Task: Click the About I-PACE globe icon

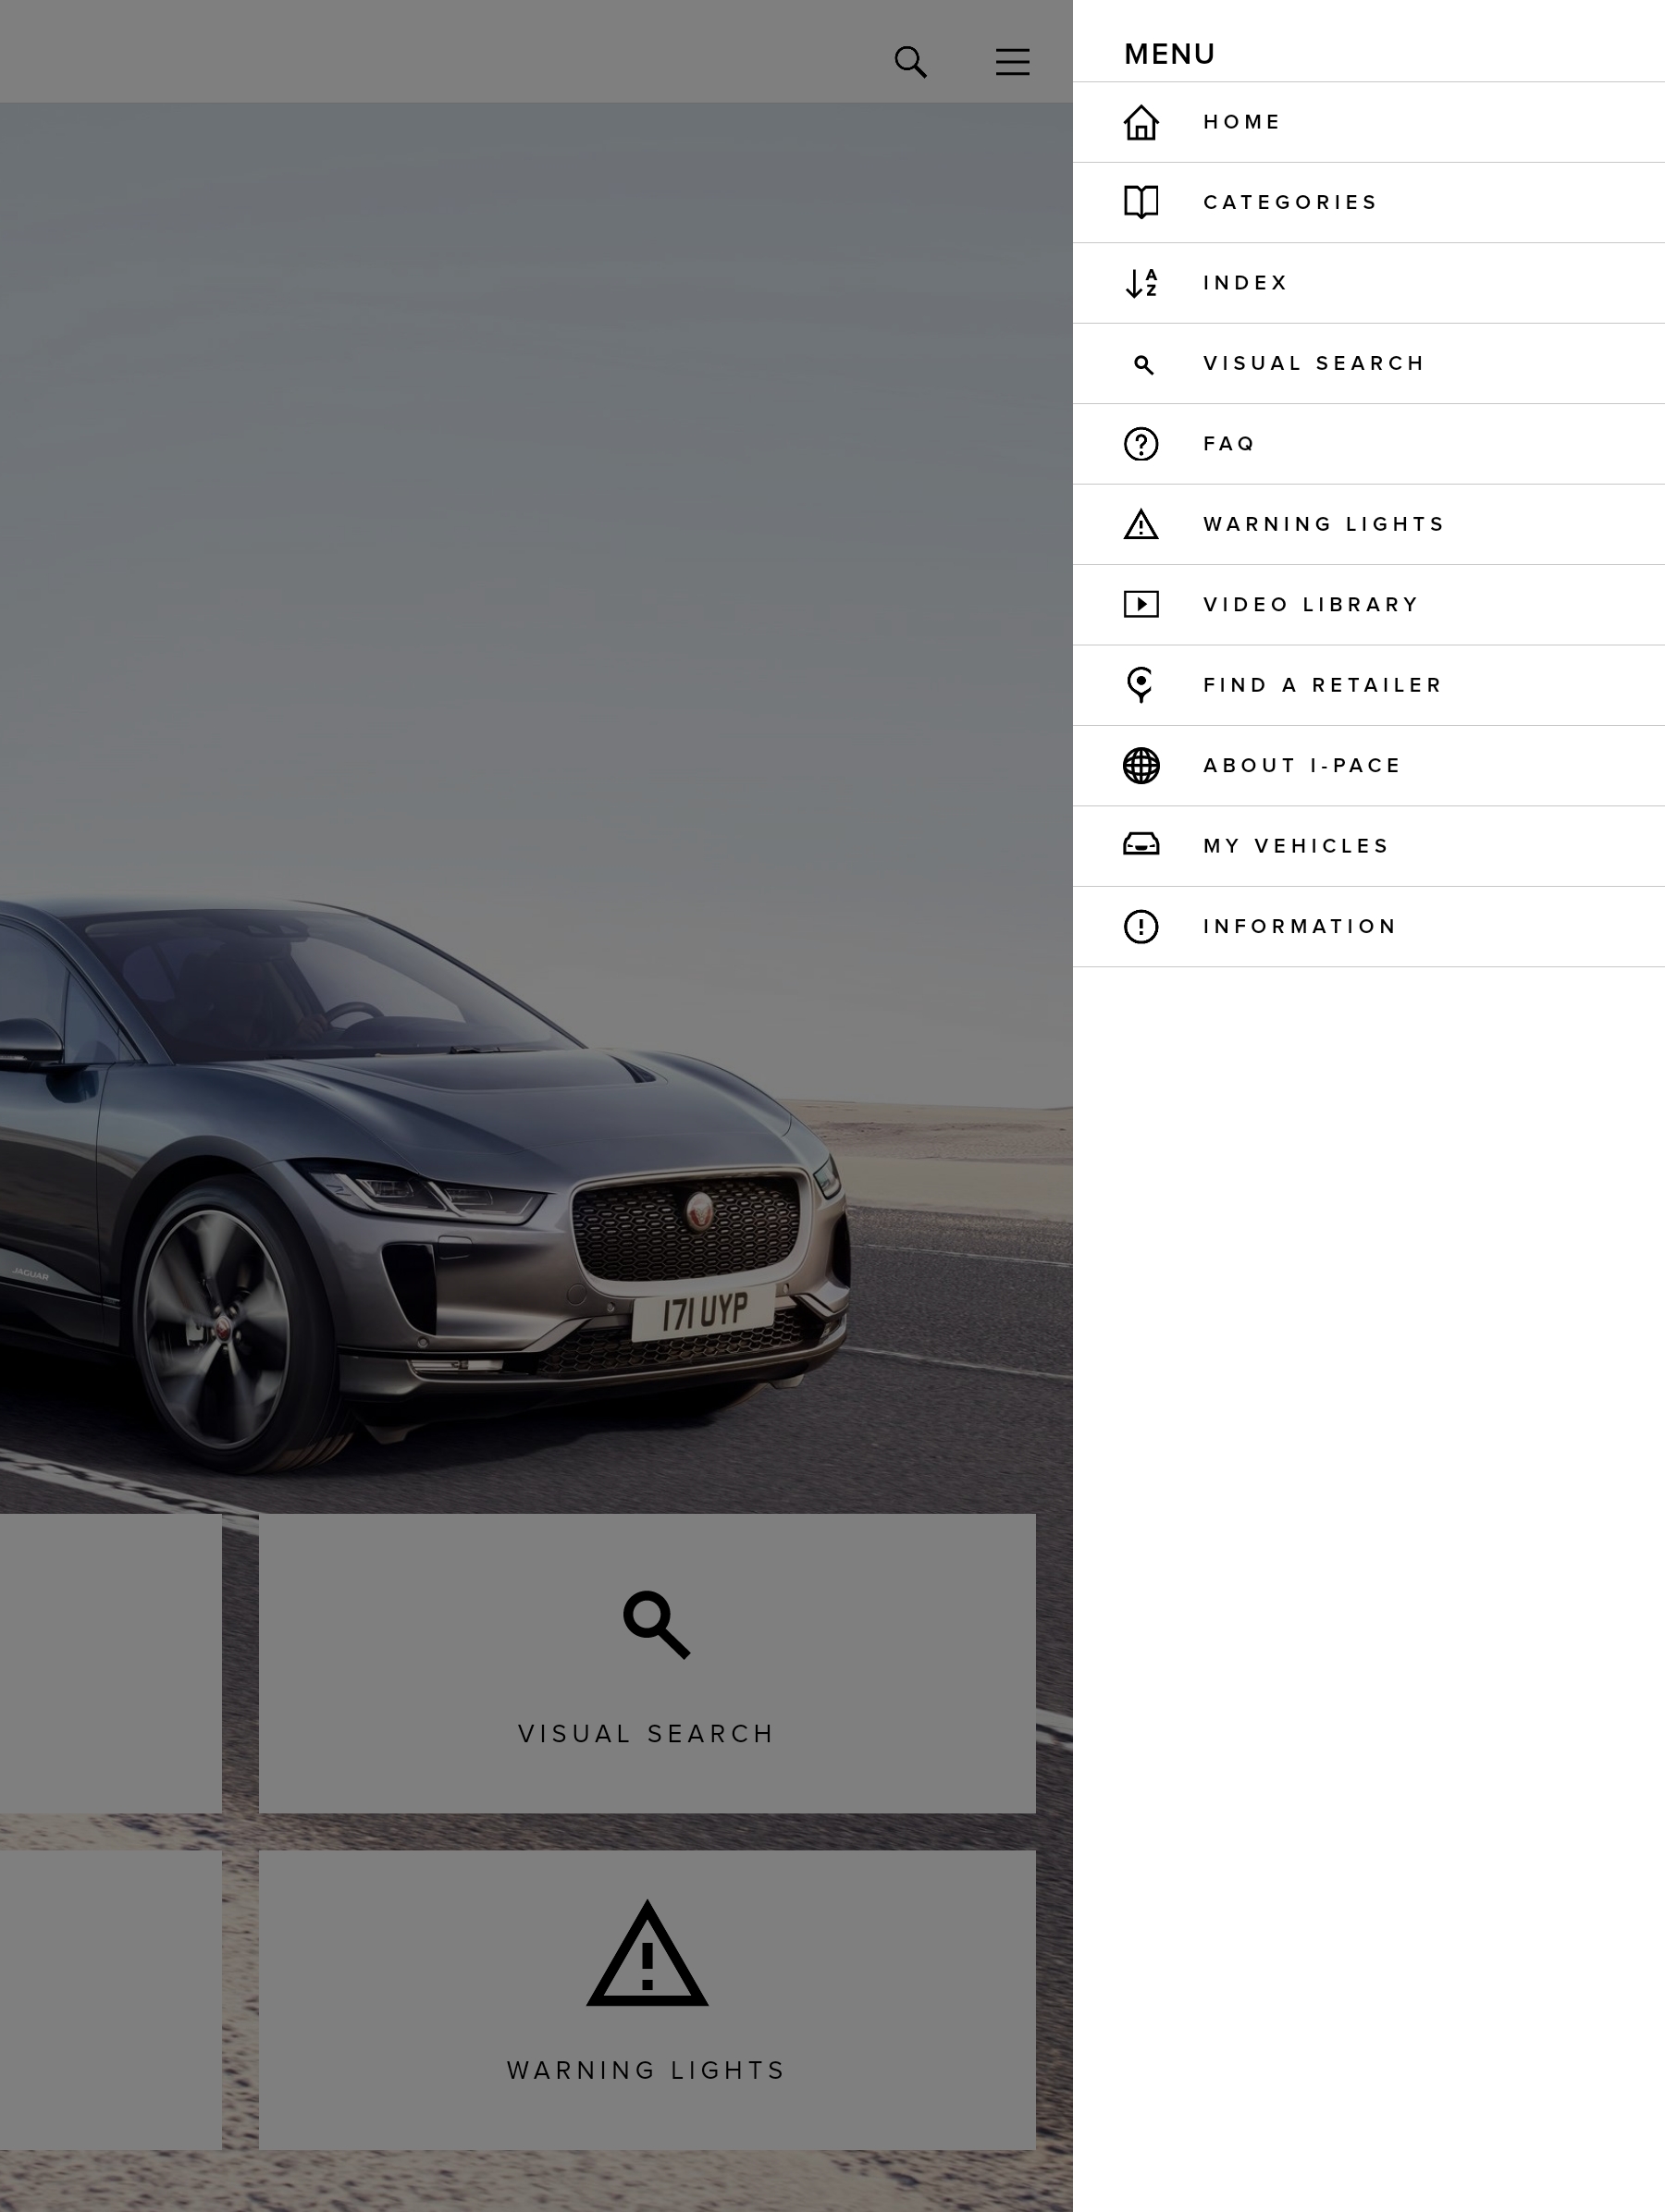Action: (1140, 766)
